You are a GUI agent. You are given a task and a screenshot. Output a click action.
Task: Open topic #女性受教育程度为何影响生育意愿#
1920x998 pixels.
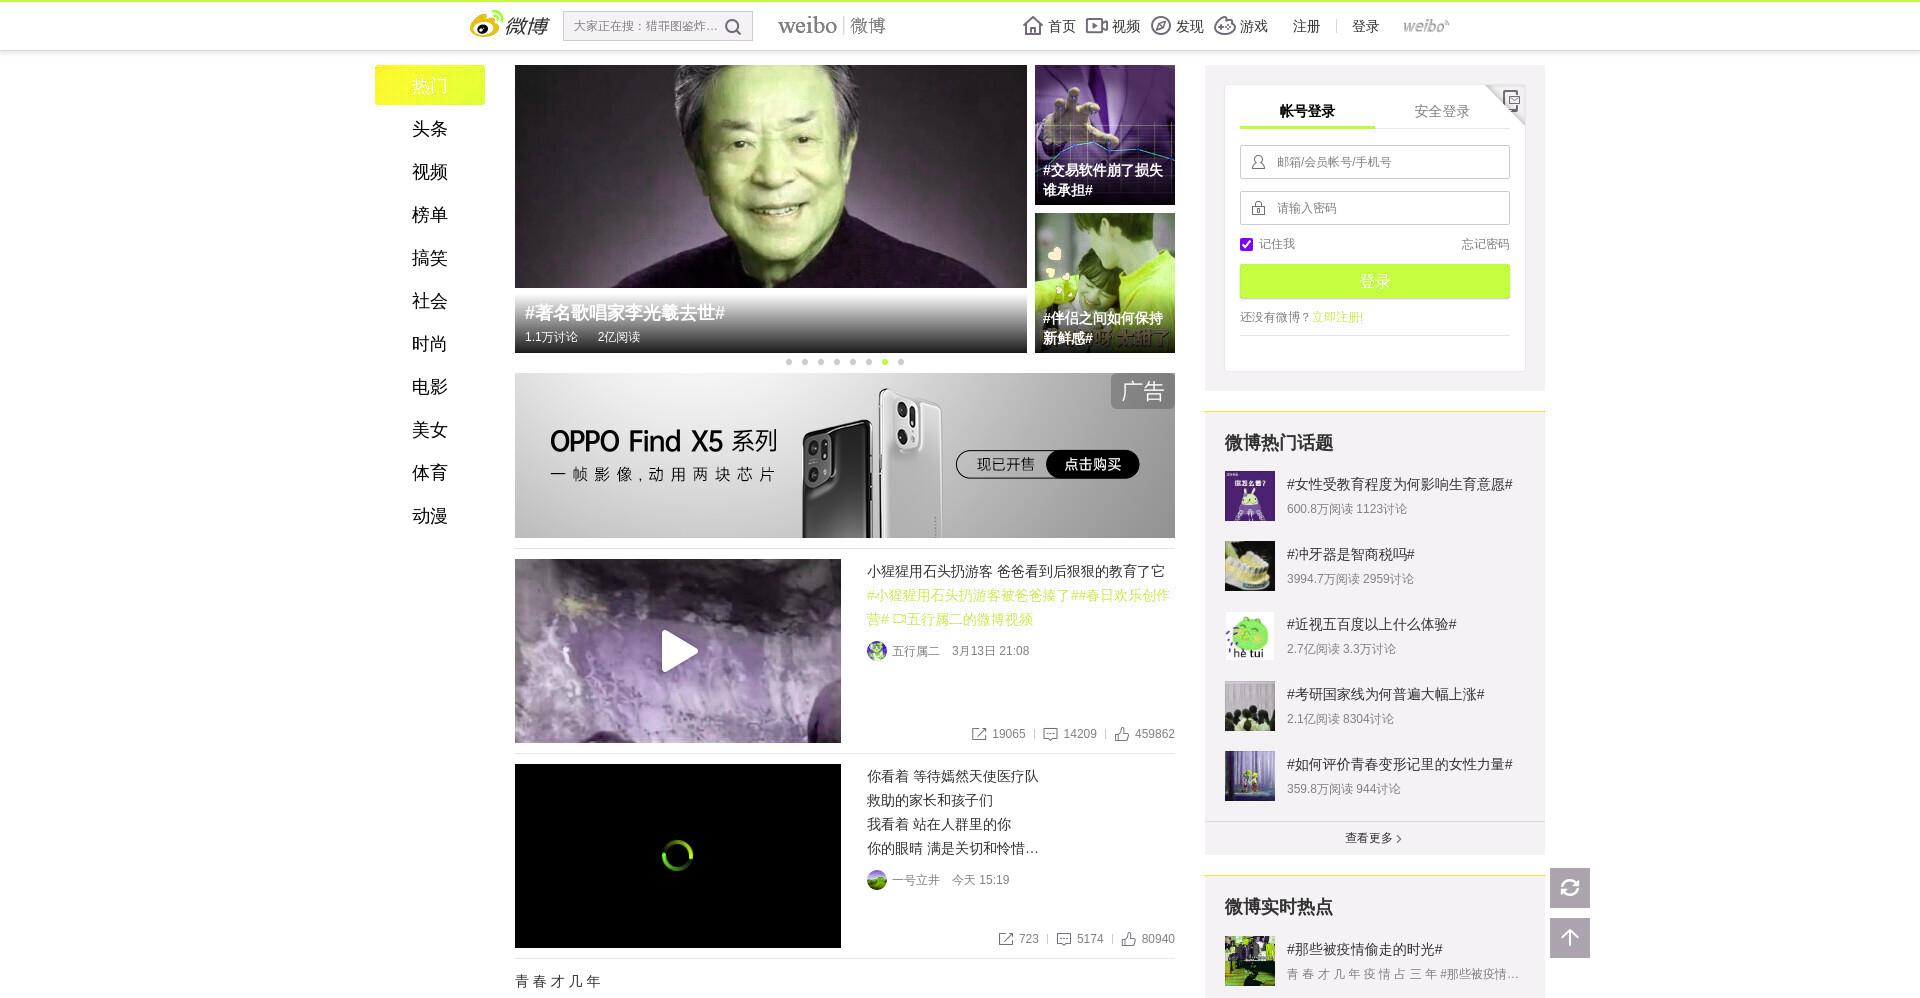pos(1399,484)
